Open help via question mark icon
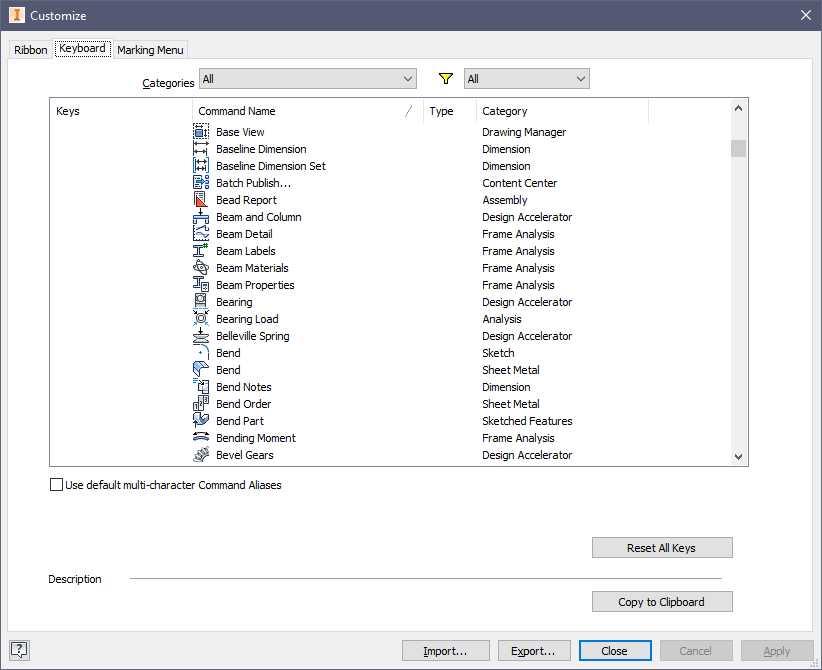This screenshot has height=670, width=822. pos(19,650)
